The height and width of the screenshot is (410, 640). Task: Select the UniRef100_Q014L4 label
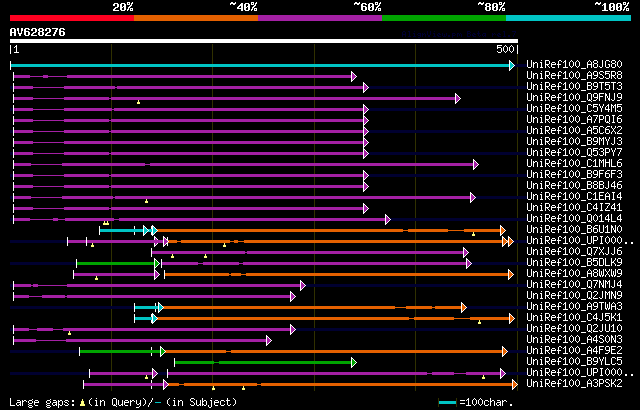[x=574, y=219]
